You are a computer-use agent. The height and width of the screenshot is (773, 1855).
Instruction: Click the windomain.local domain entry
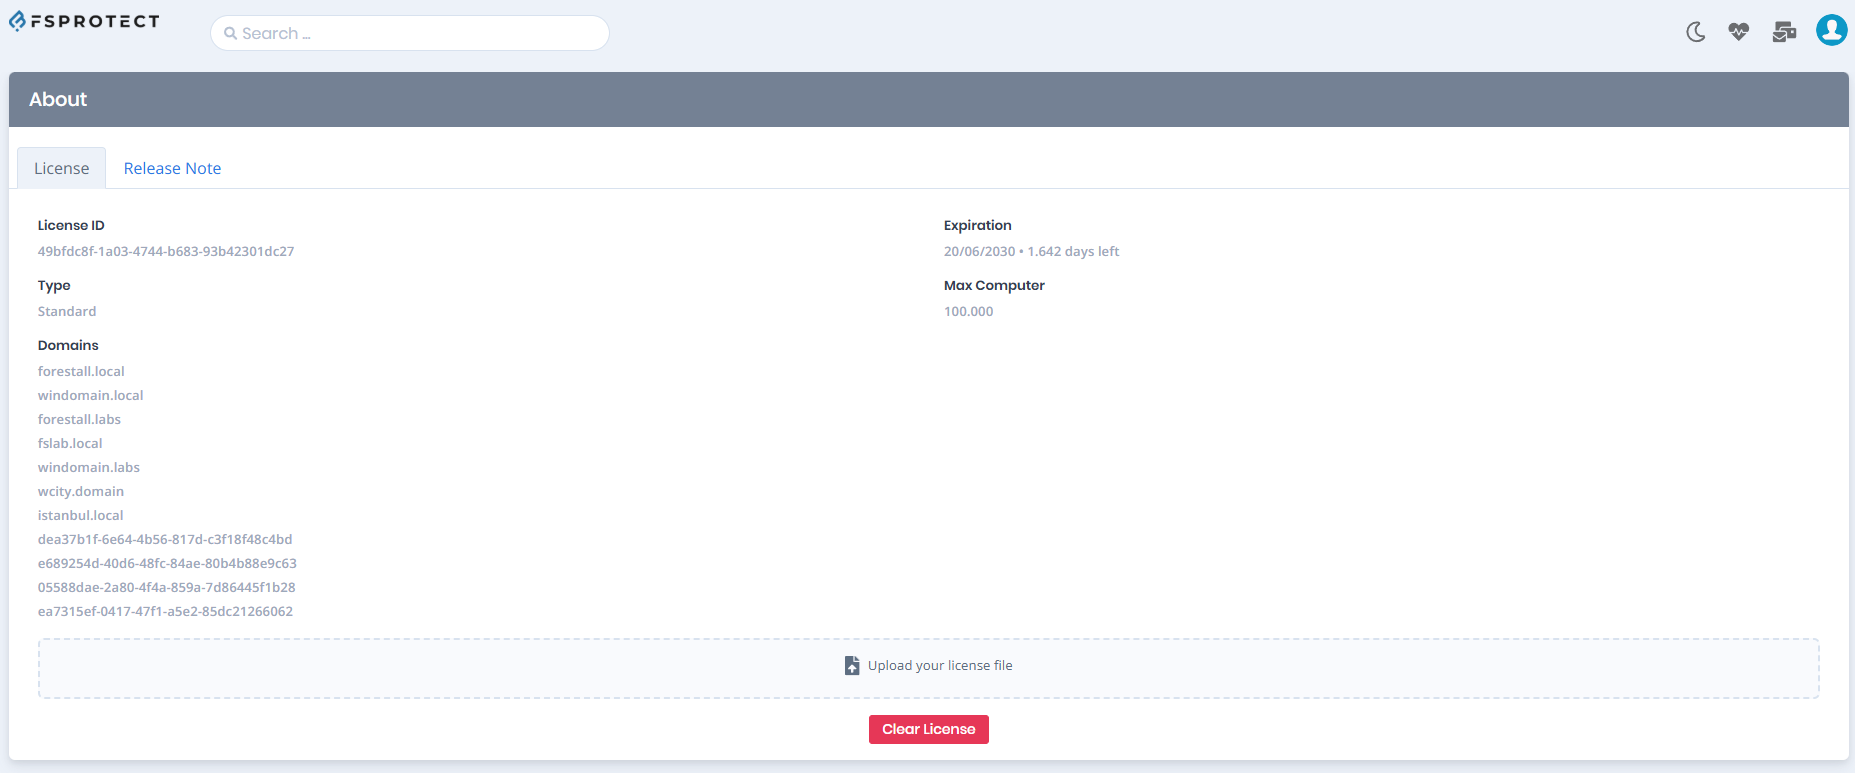click(90, 396)
